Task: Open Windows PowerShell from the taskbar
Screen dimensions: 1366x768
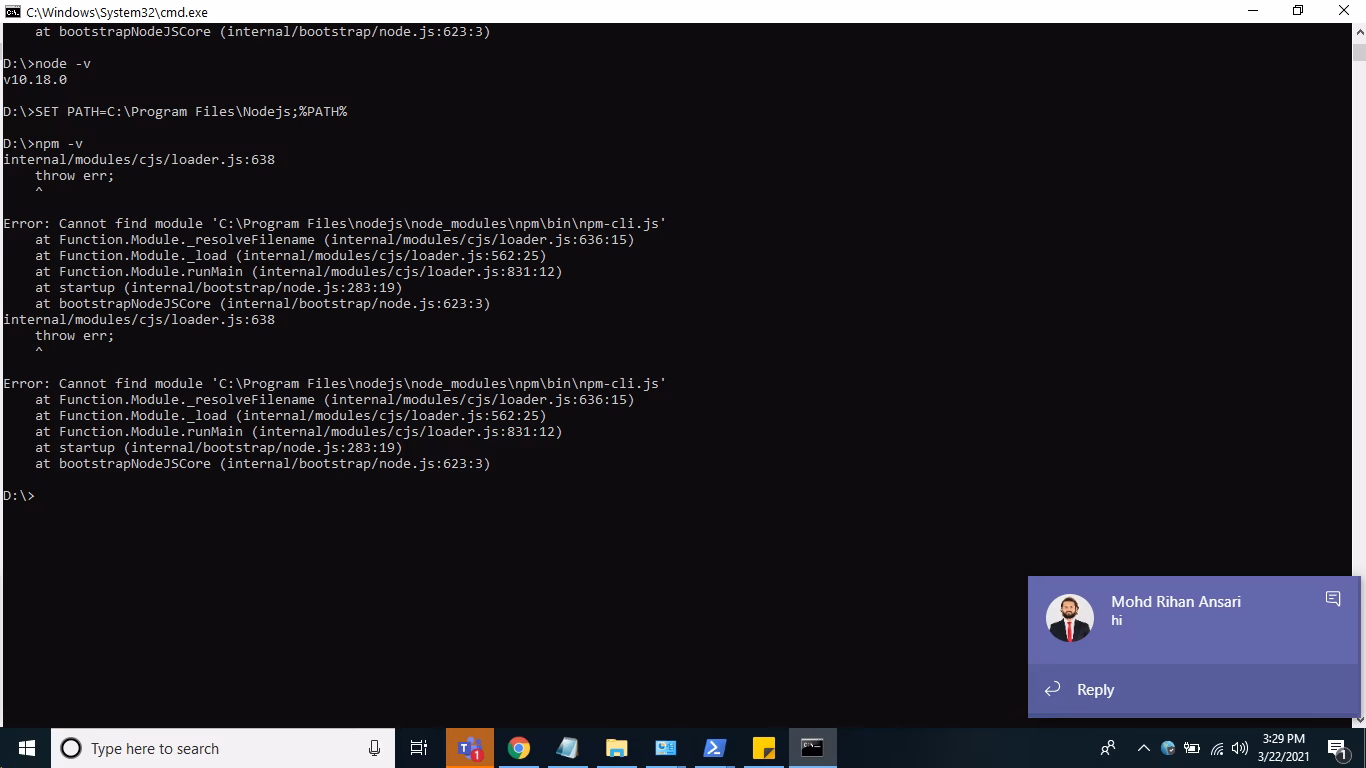Action: pos(714,748)
